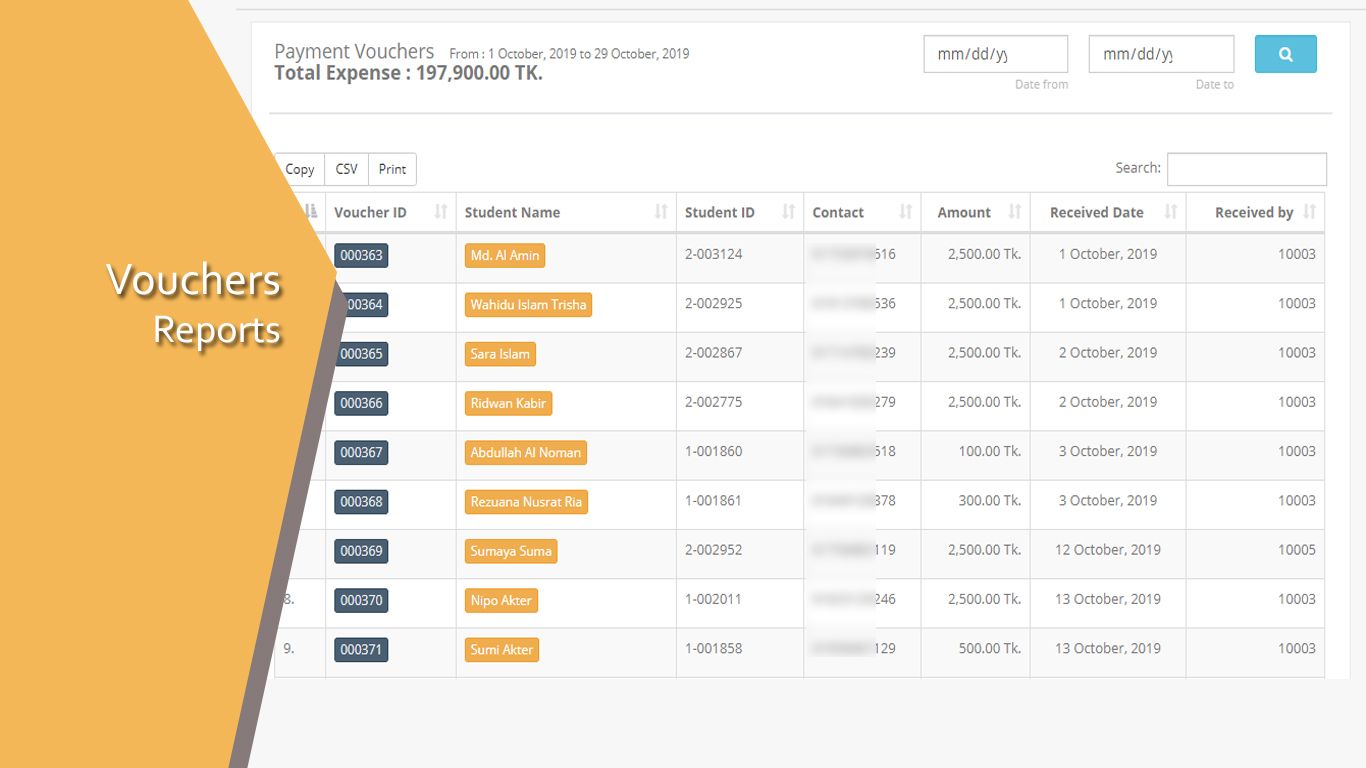The height and width of the screenshot is (768, 1366).
Task: Copy the table data
Action: 300,169
